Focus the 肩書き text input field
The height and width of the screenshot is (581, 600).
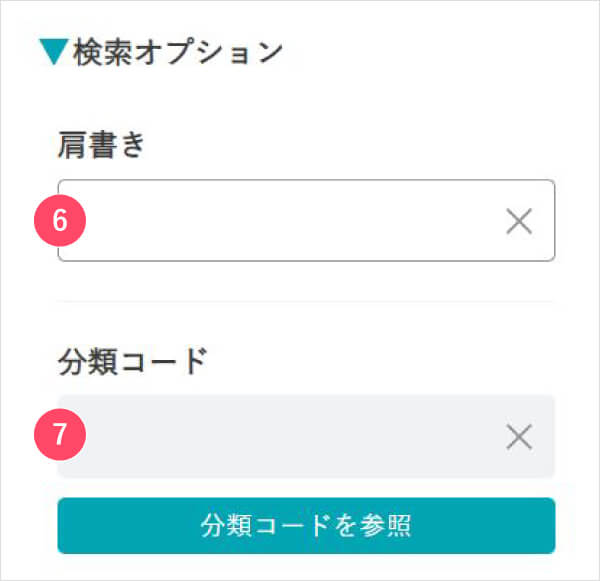click(306, 220)
